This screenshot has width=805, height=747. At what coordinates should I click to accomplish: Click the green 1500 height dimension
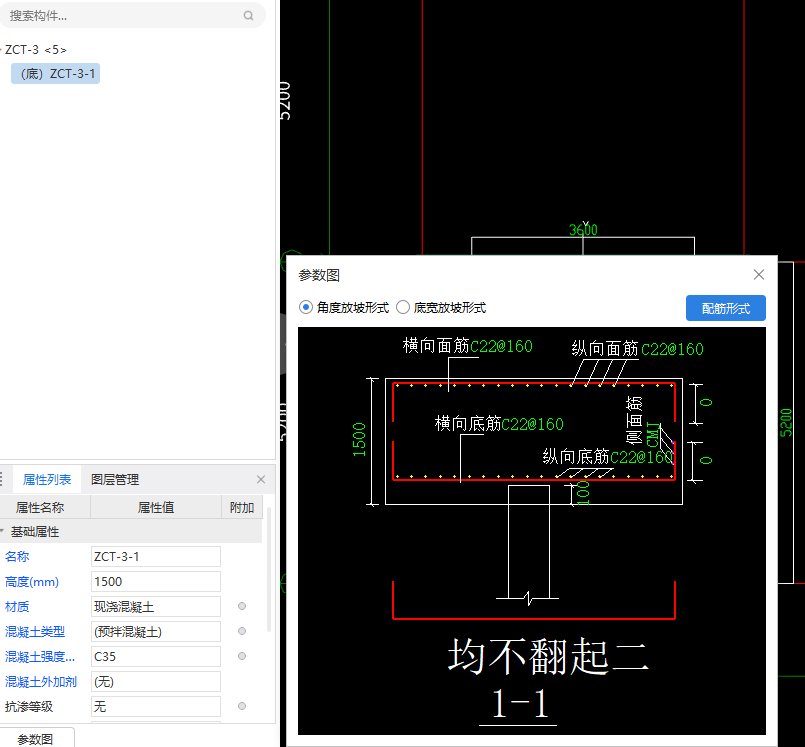point(359,440)
